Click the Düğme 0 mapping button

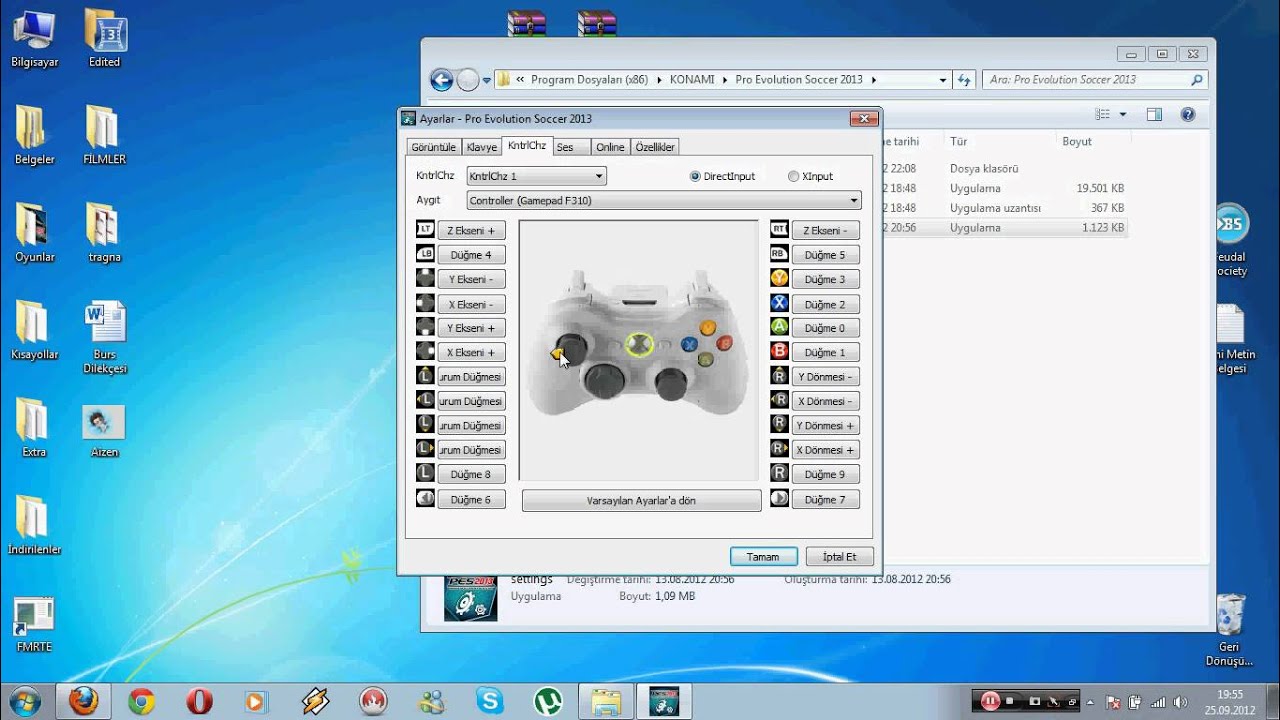[x=826, y=328]
